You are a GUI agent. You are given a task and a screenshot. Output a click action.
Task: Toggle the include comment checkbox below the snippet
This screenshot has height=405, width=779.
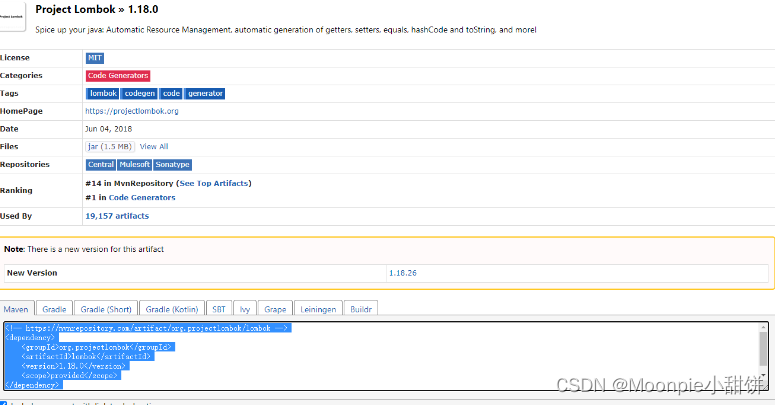tap(3, 403)
